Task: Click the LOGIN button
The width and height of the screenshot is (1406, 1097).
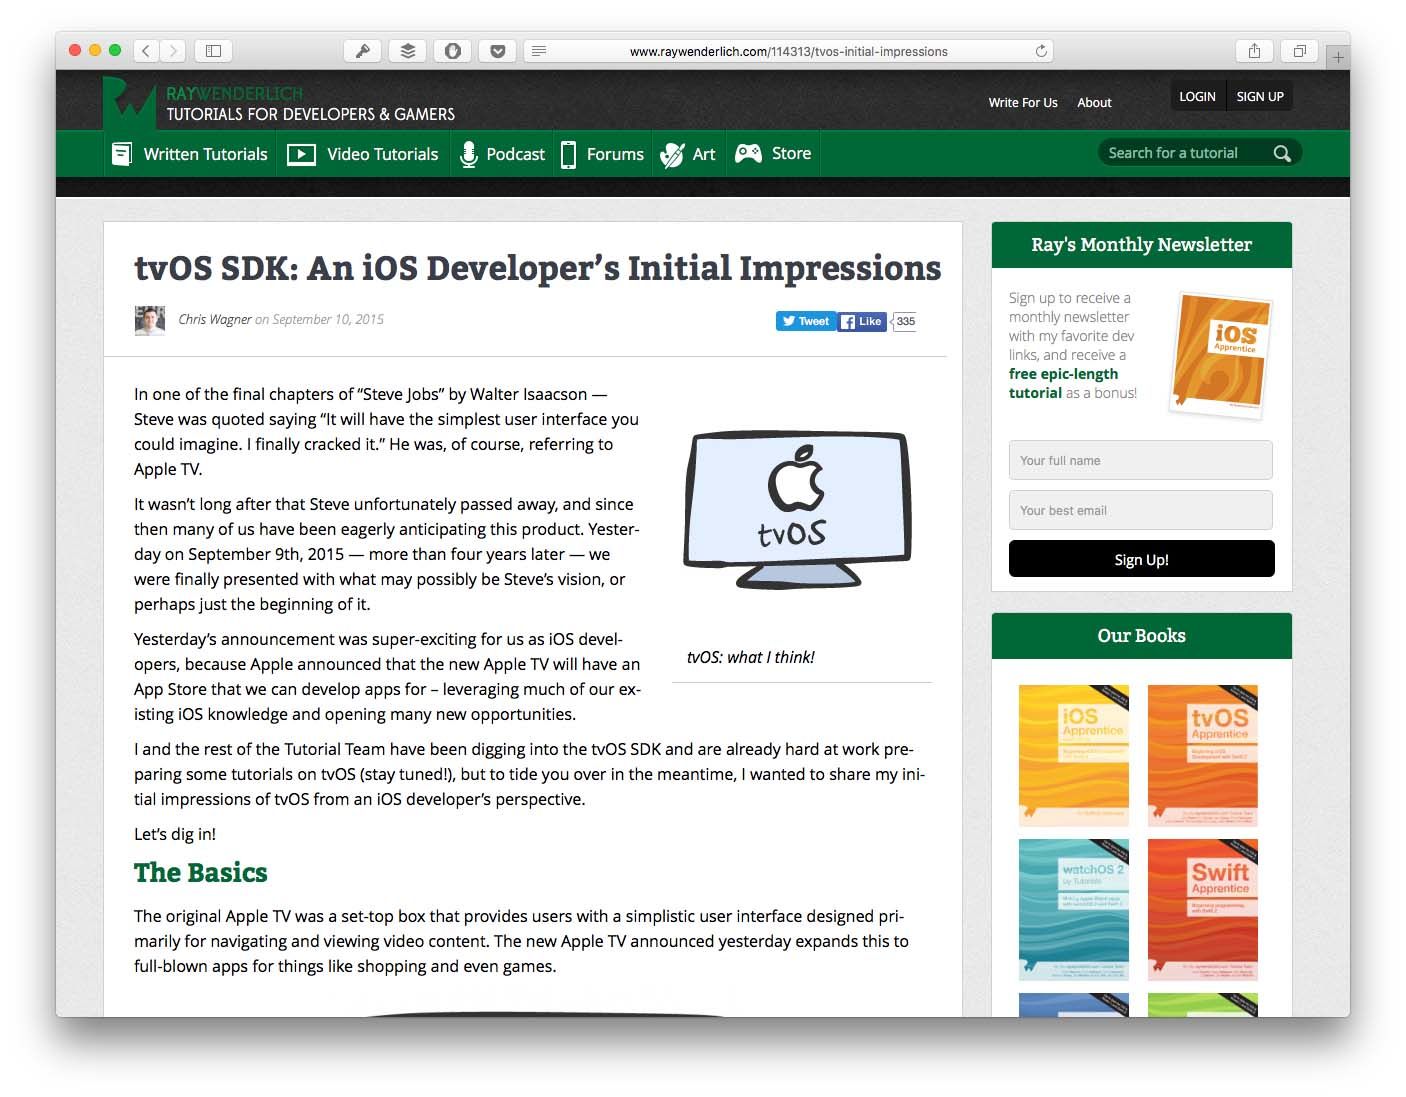Action: tap(1197, 96)
